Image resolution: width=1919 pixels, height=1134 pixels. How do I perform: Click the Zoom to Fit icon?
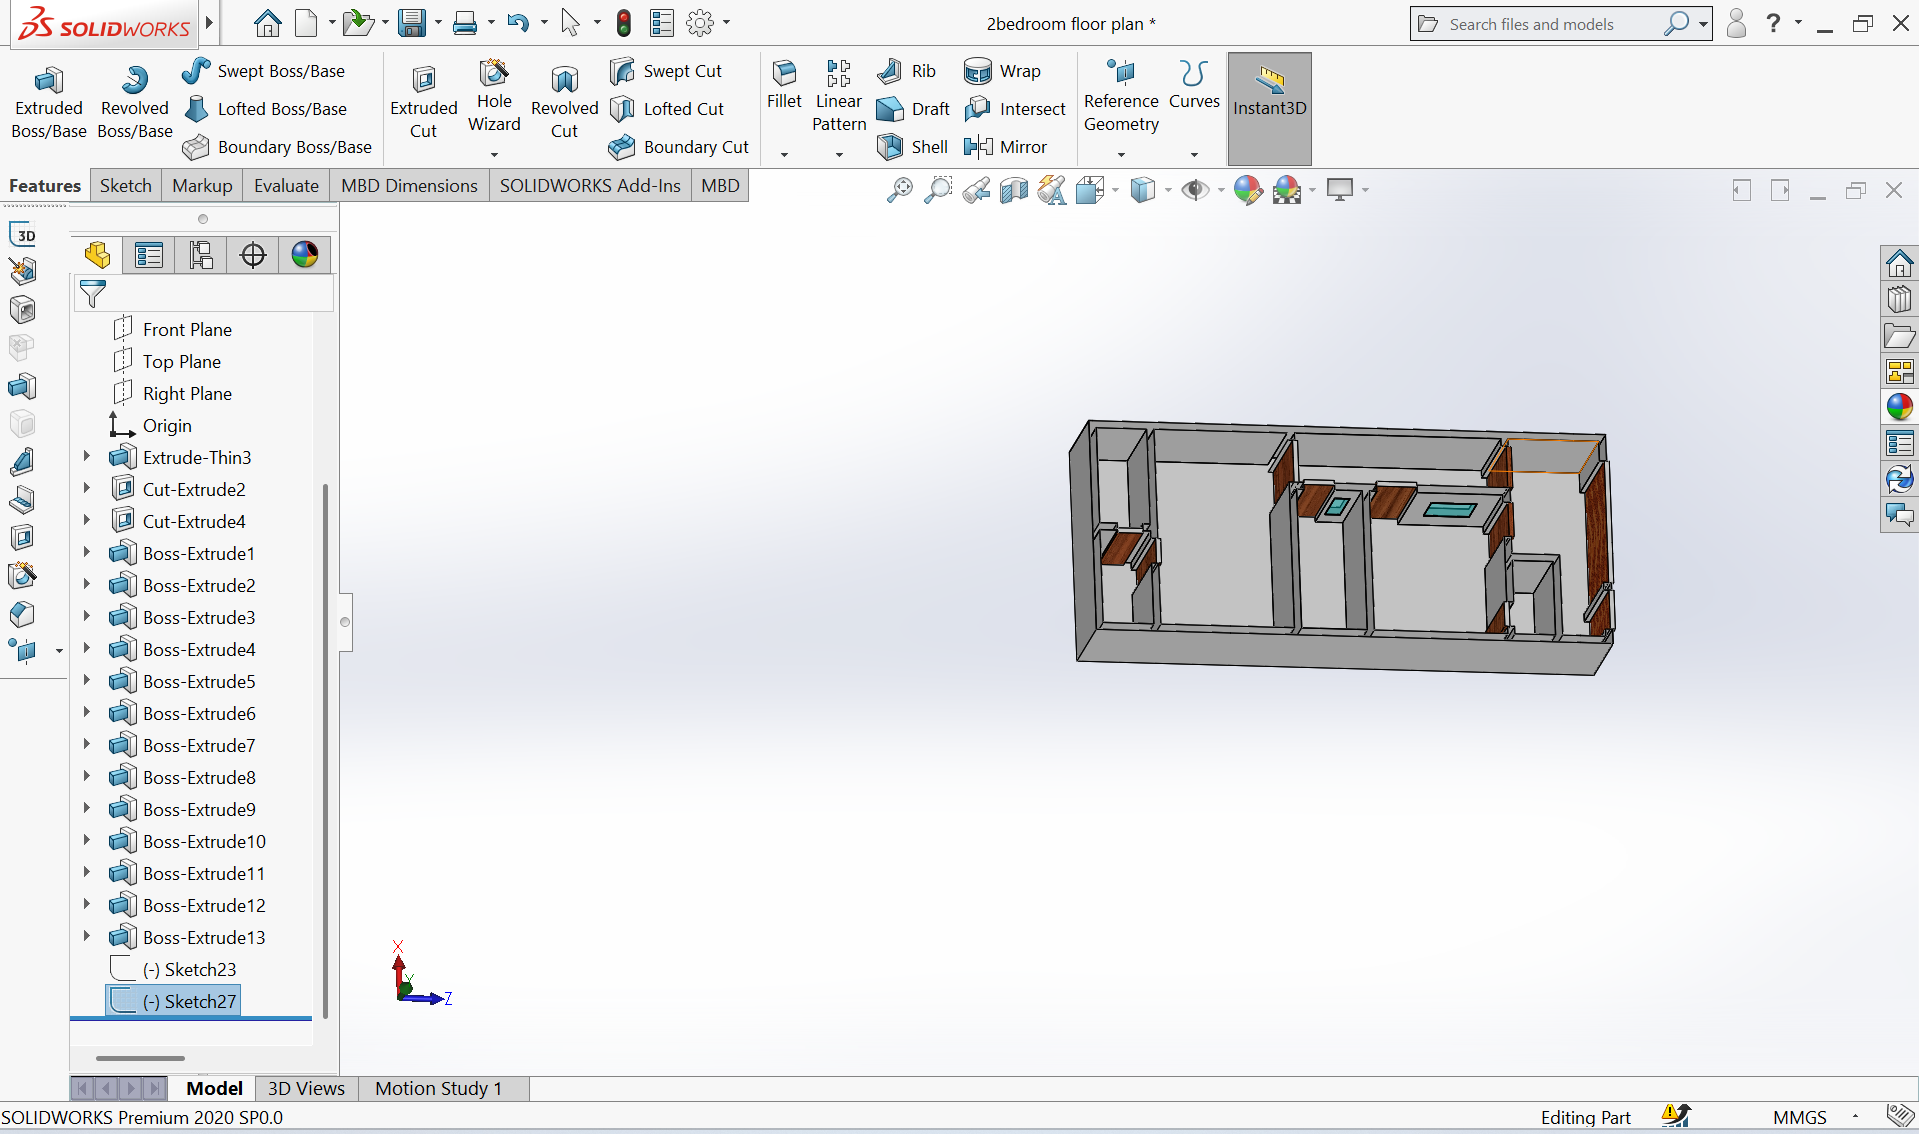point(899,190)
